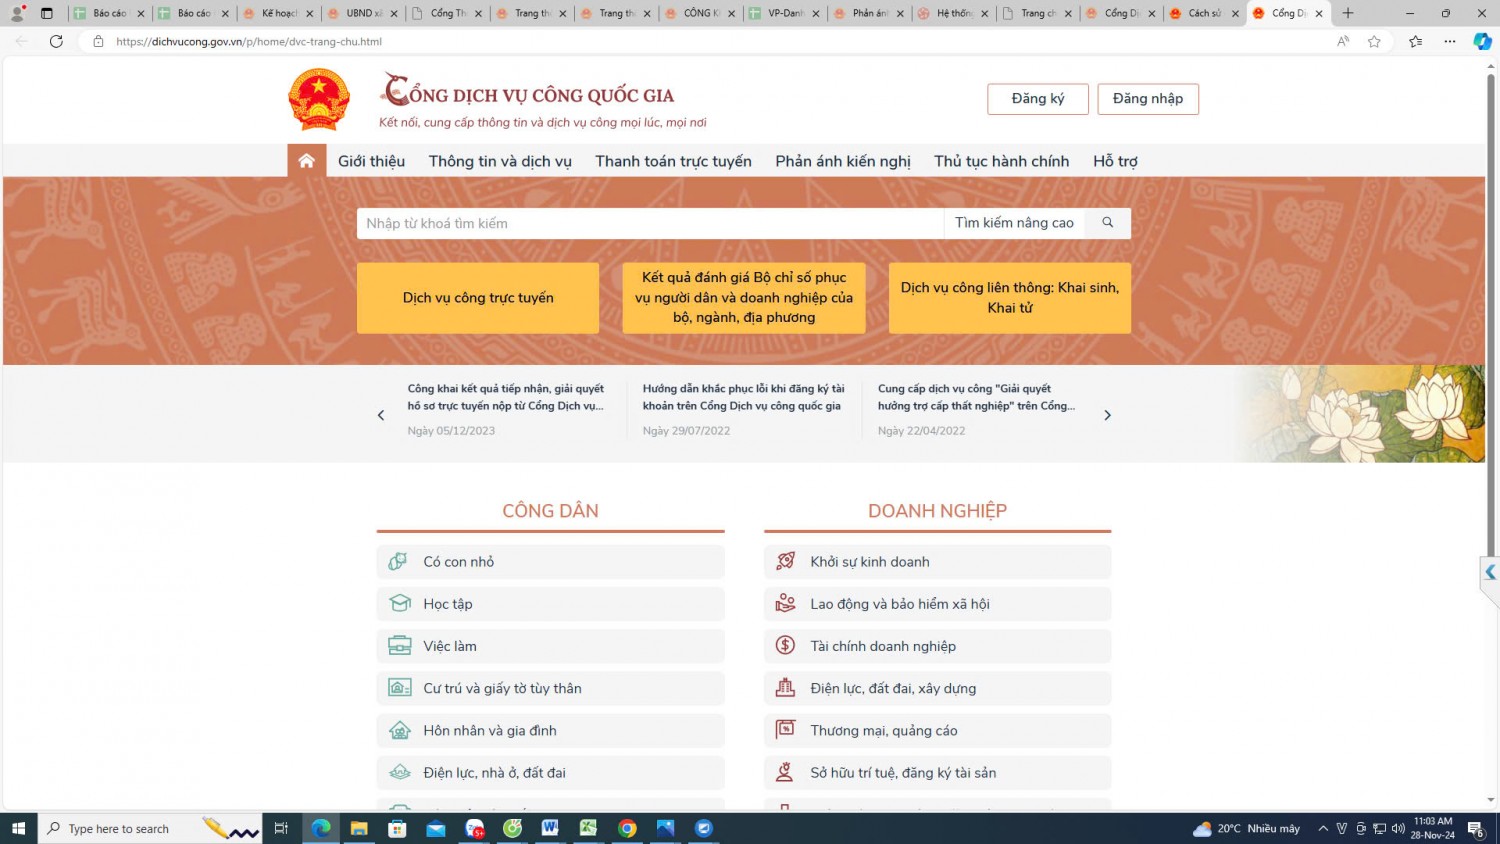This screenshot has width=1500, height=844.
Task: Open the Phản ánh kiến nghị menu
Action: coord(843,161)
